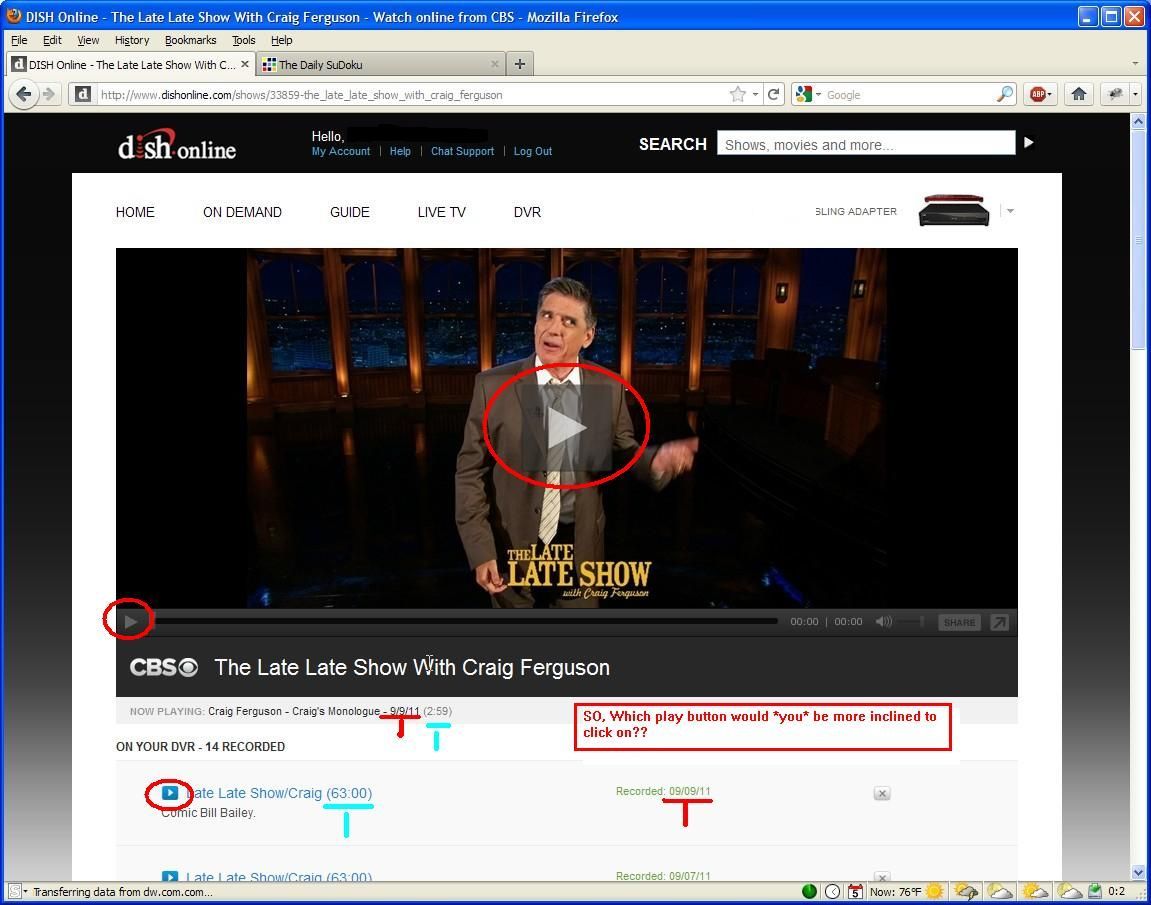Screen dimensions: 1151x905
Task: Submit search with the arrow next to search box
Action: (x=1029, y=142)
